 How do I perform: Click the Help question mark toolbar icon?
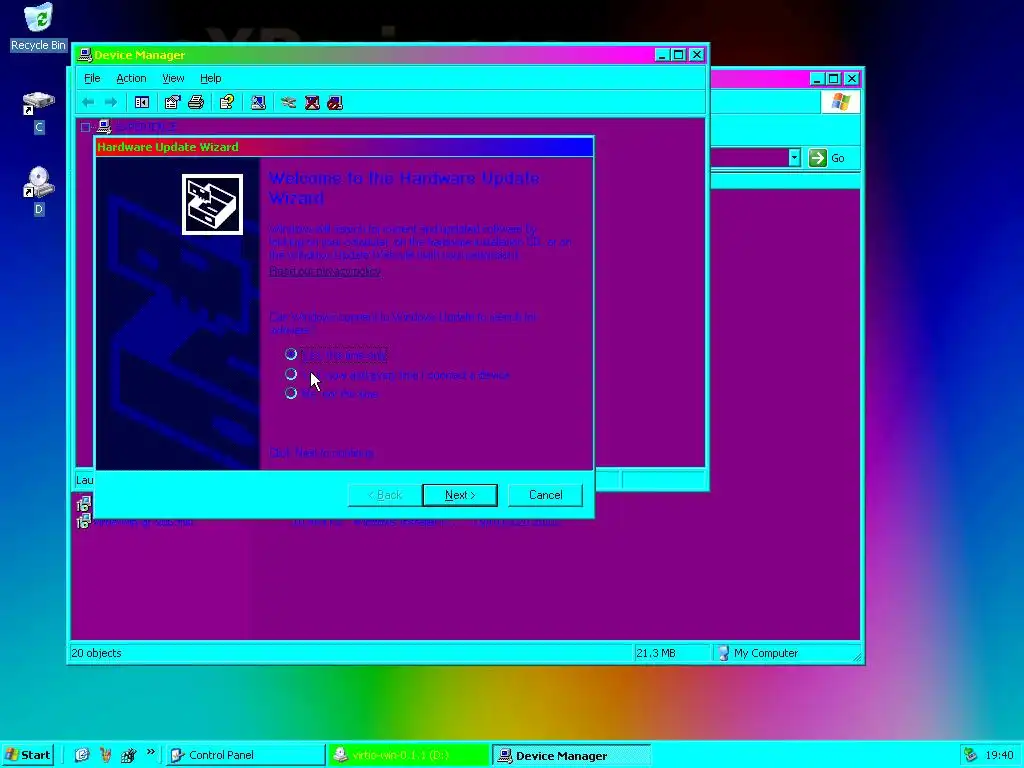227,103
